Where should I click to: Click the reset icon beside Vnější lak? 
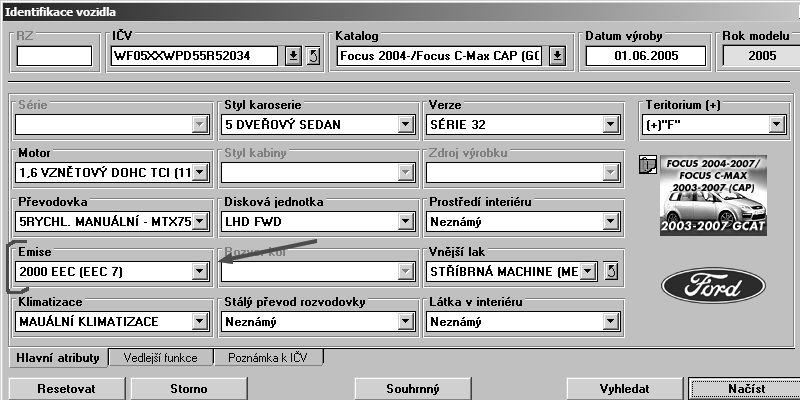pyautogui.click(x=612, y=271)
